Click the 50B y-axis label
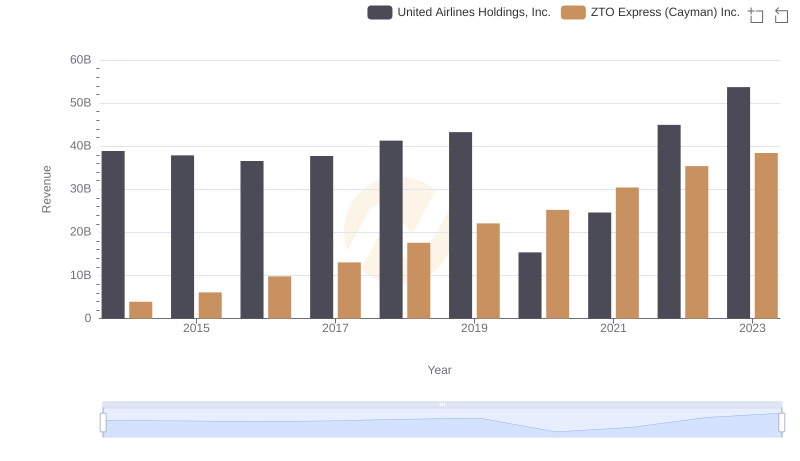800x461 pixels. (81, 103)
